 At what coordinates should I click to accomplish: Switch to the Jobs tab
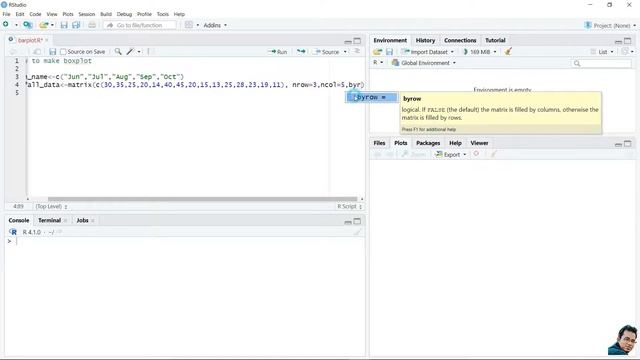click(x=82, y=220)
